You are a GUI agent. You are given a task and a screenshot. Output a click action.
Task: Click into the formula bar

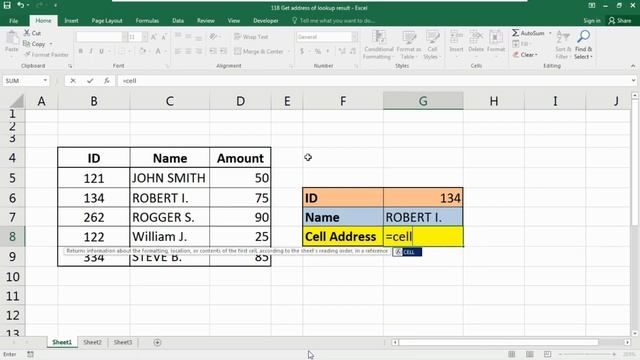pyautogui.click(x=373, y=81)
